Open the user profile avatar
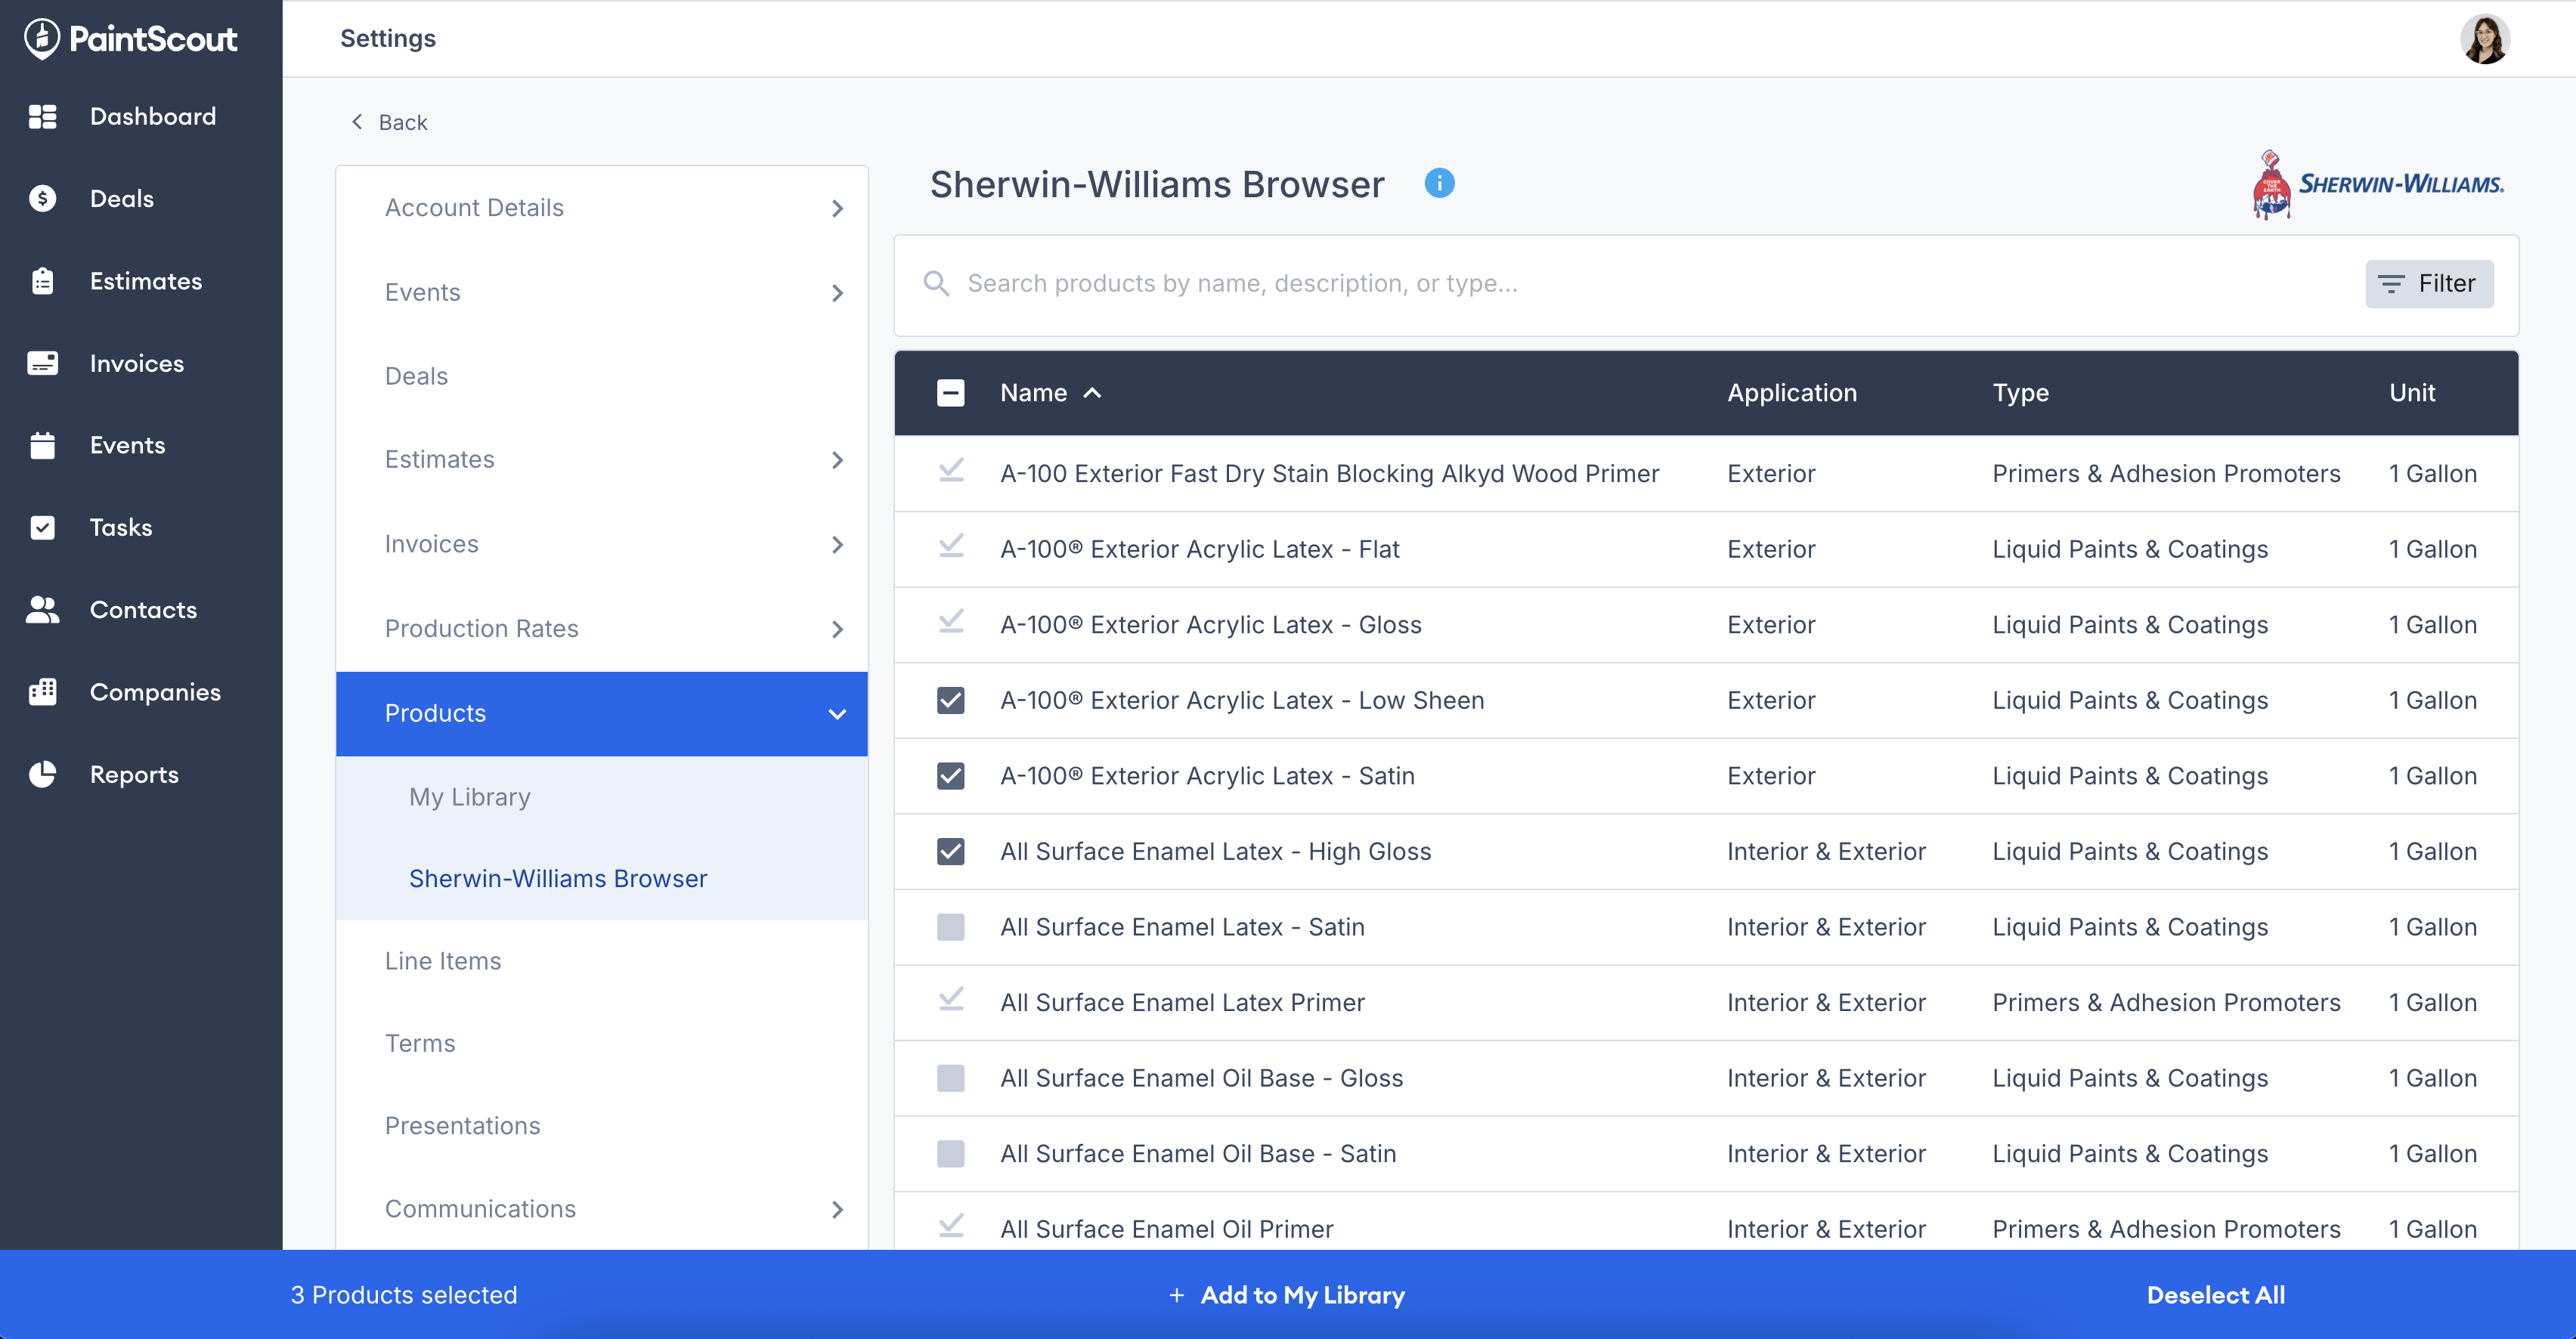Image resolution: width=2576 pixels, height=1339 pixels. point(2484,39)
